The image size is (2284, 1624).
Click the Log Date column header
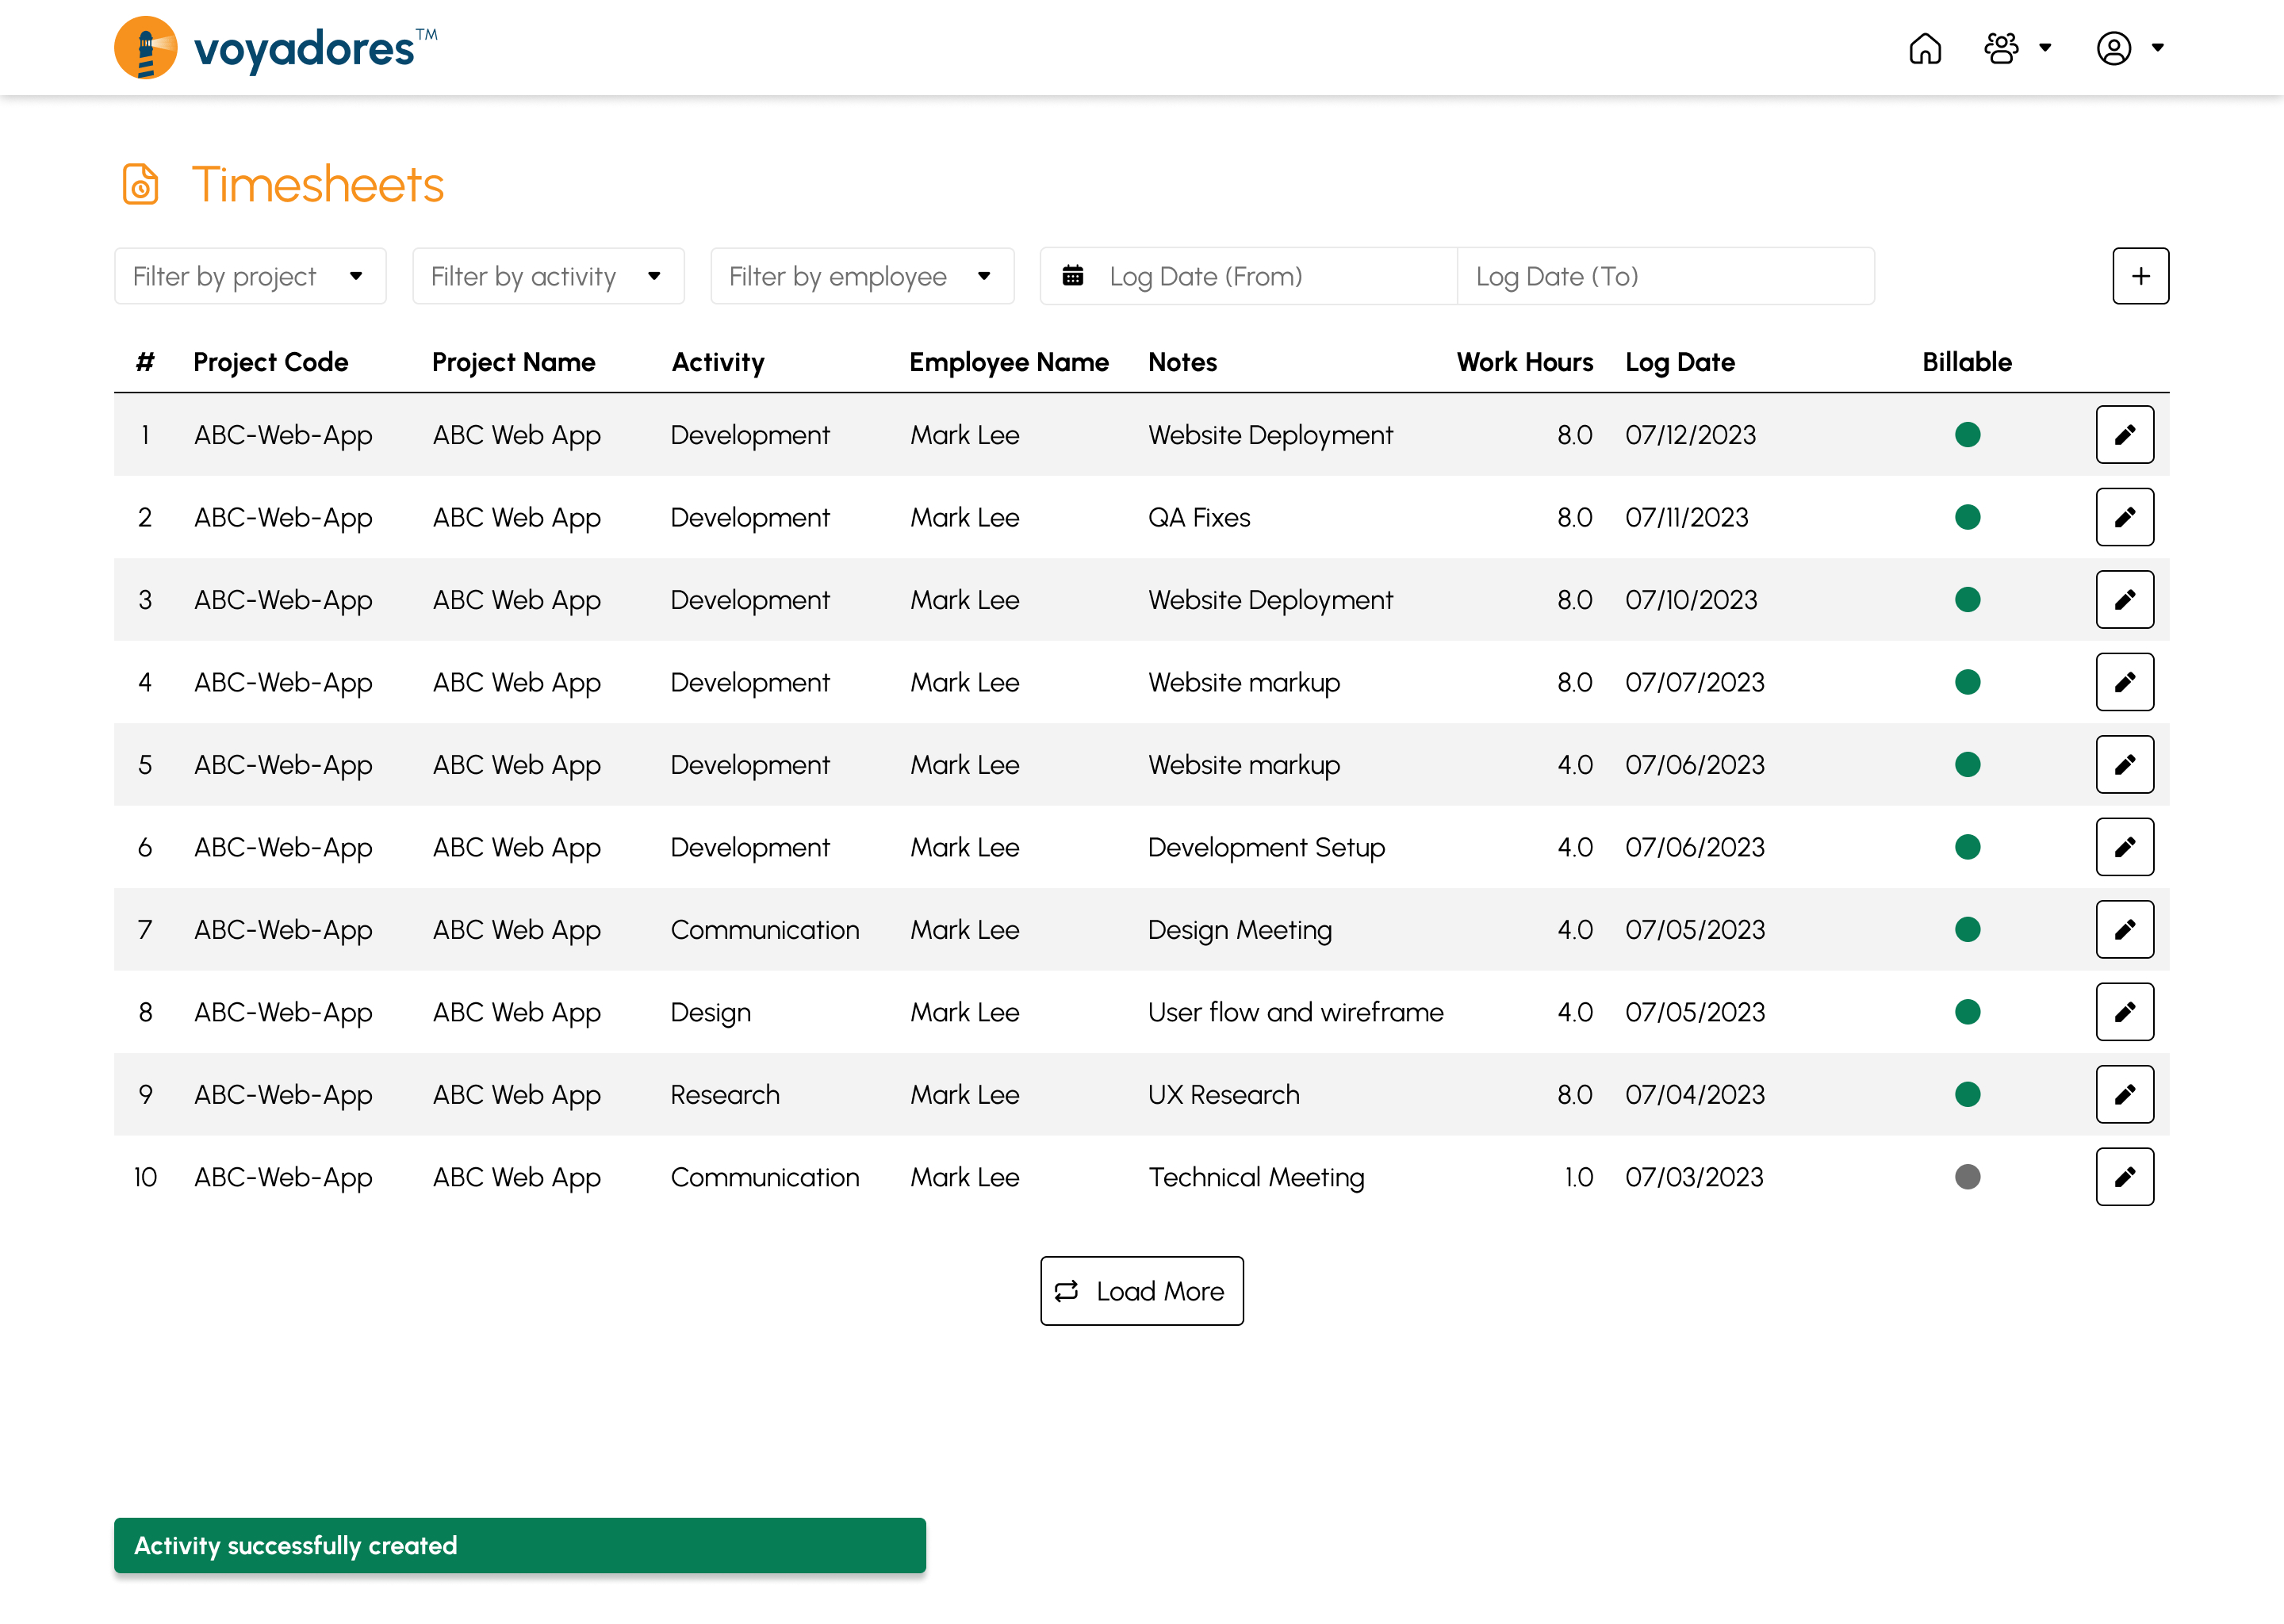click(x=1679, y=363)
